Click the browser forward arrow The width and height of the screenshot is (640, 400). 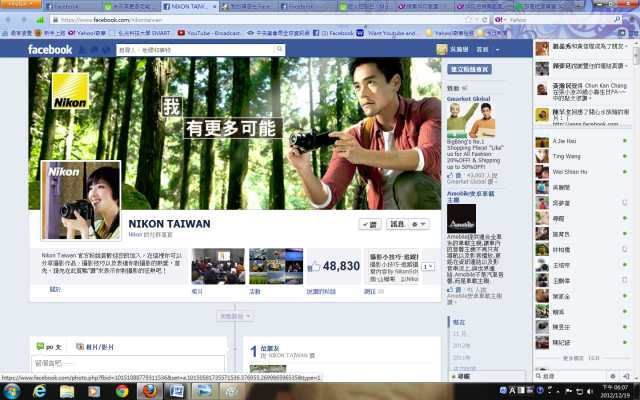pyautogui.click(x=24, y=20)
